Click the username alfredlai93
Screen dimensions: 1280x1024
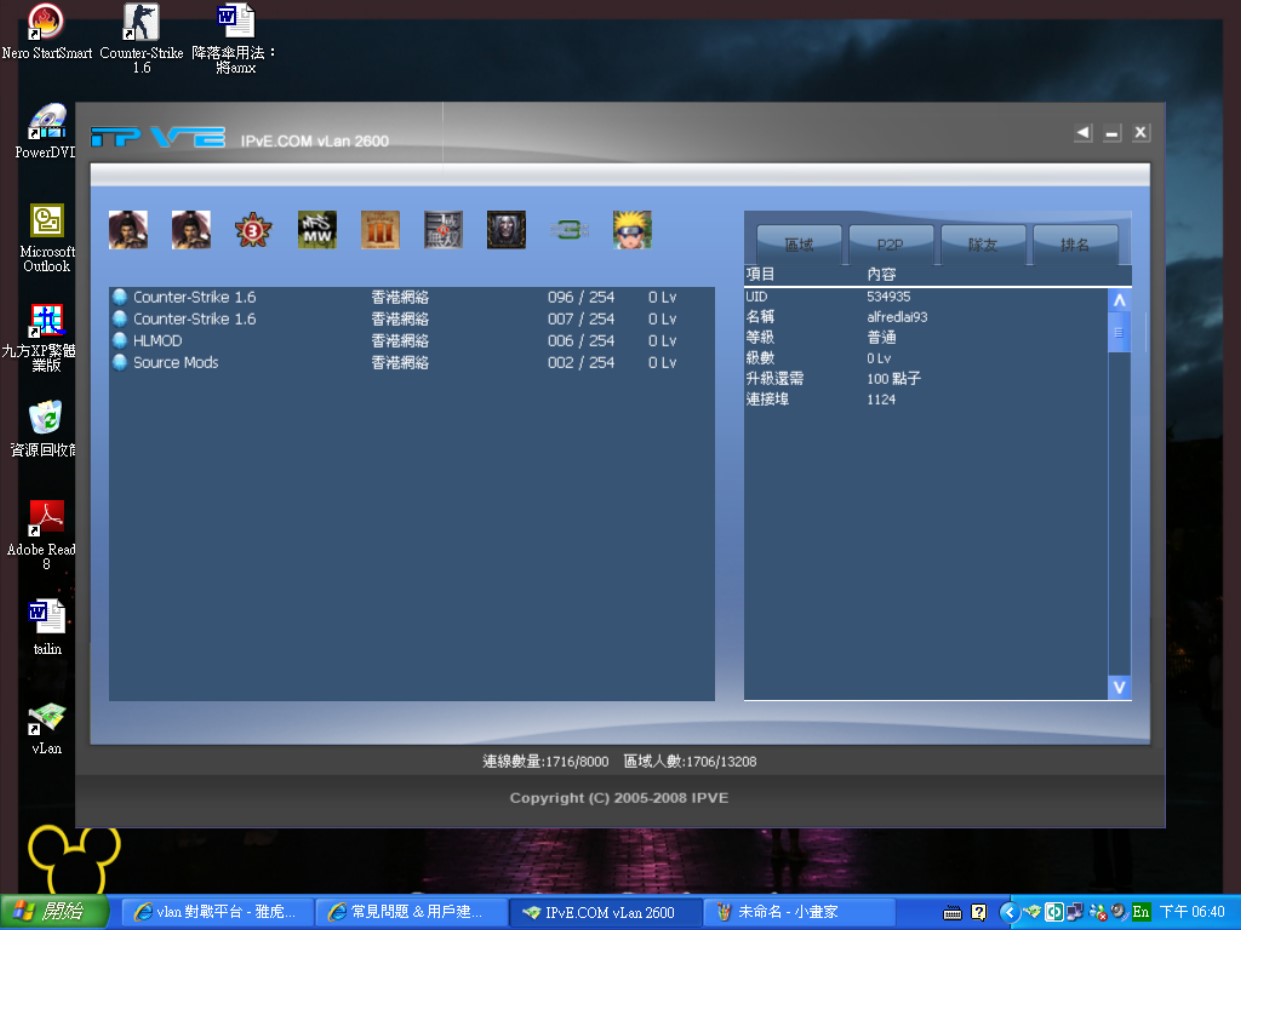[x=897, y=317]
